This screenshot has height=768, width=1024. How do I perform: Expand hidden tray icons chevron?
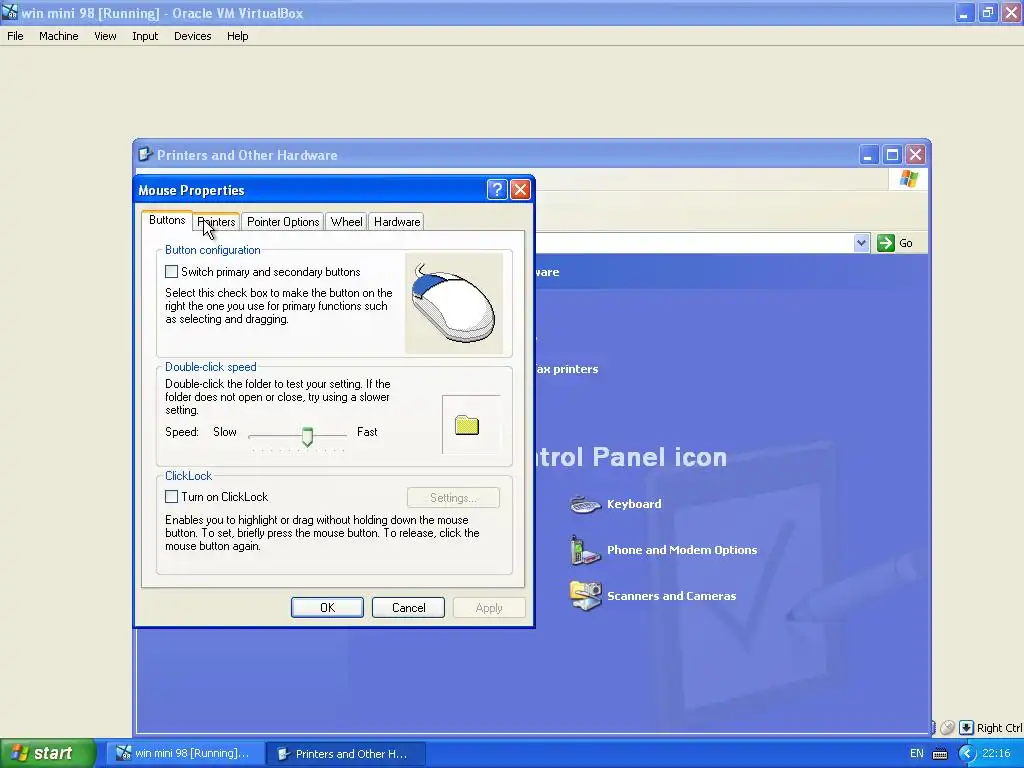tap(967, 754)
